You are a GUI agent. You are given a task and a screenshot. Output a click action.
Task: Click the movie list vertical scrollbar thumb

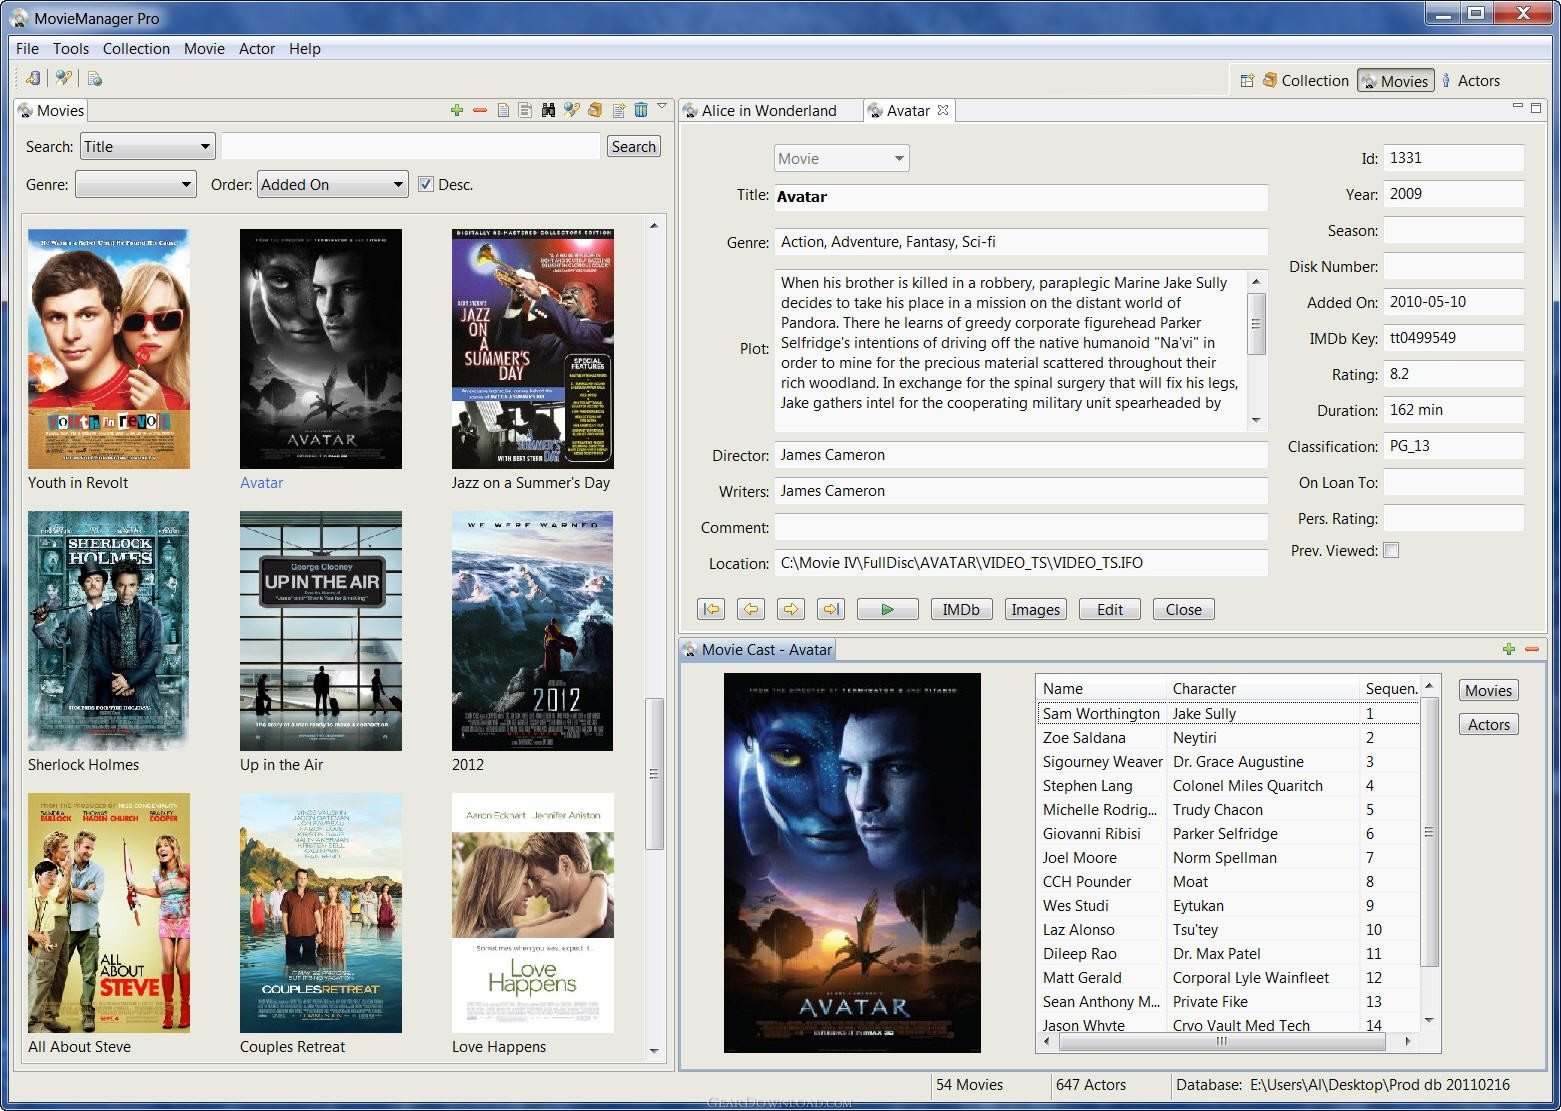655,773
